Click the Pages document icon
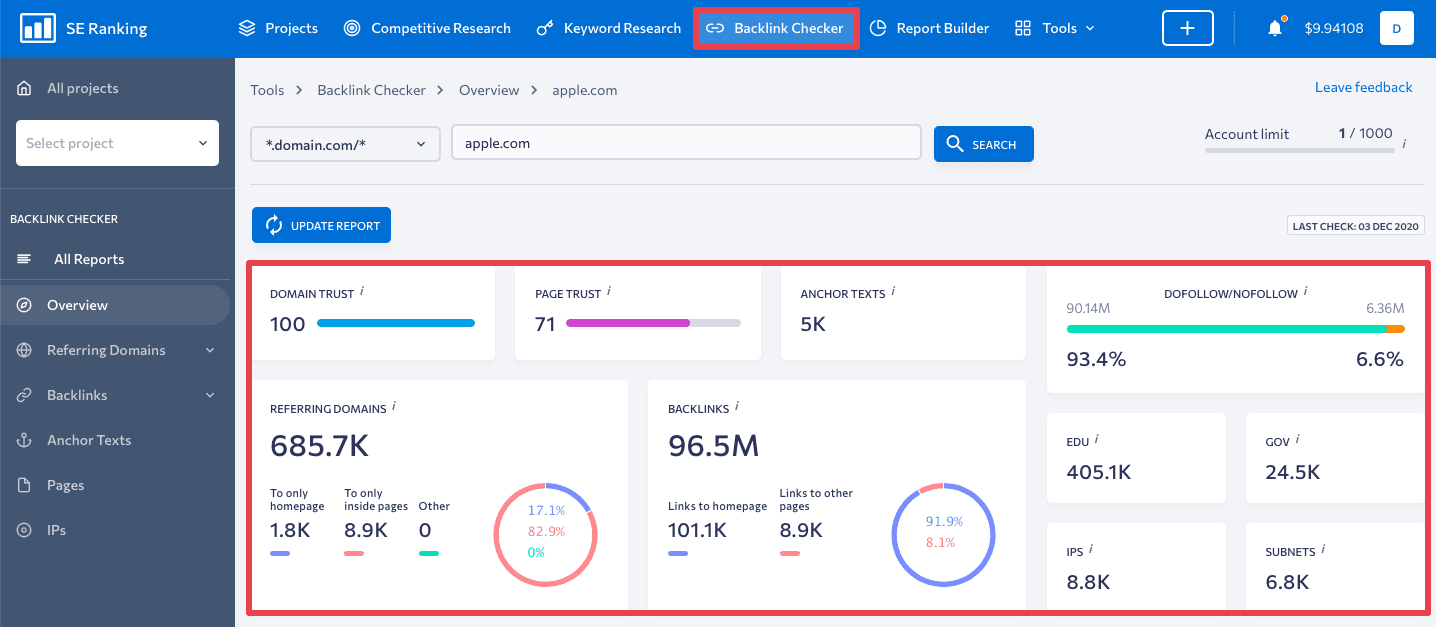Screen dimensions: 1436x627 pos(24,485)
